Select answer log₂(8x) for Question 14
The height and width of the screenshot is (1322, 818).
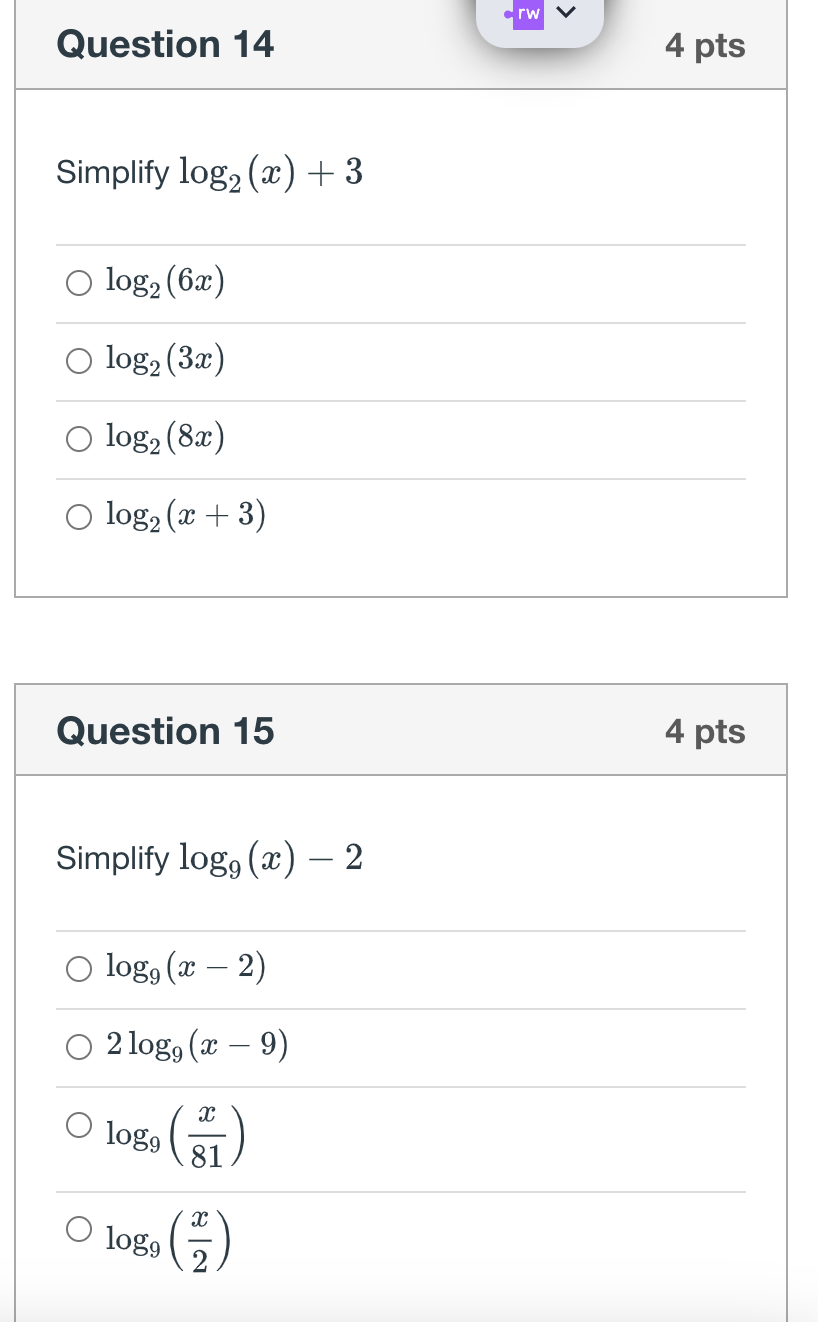tap(79, 438)
